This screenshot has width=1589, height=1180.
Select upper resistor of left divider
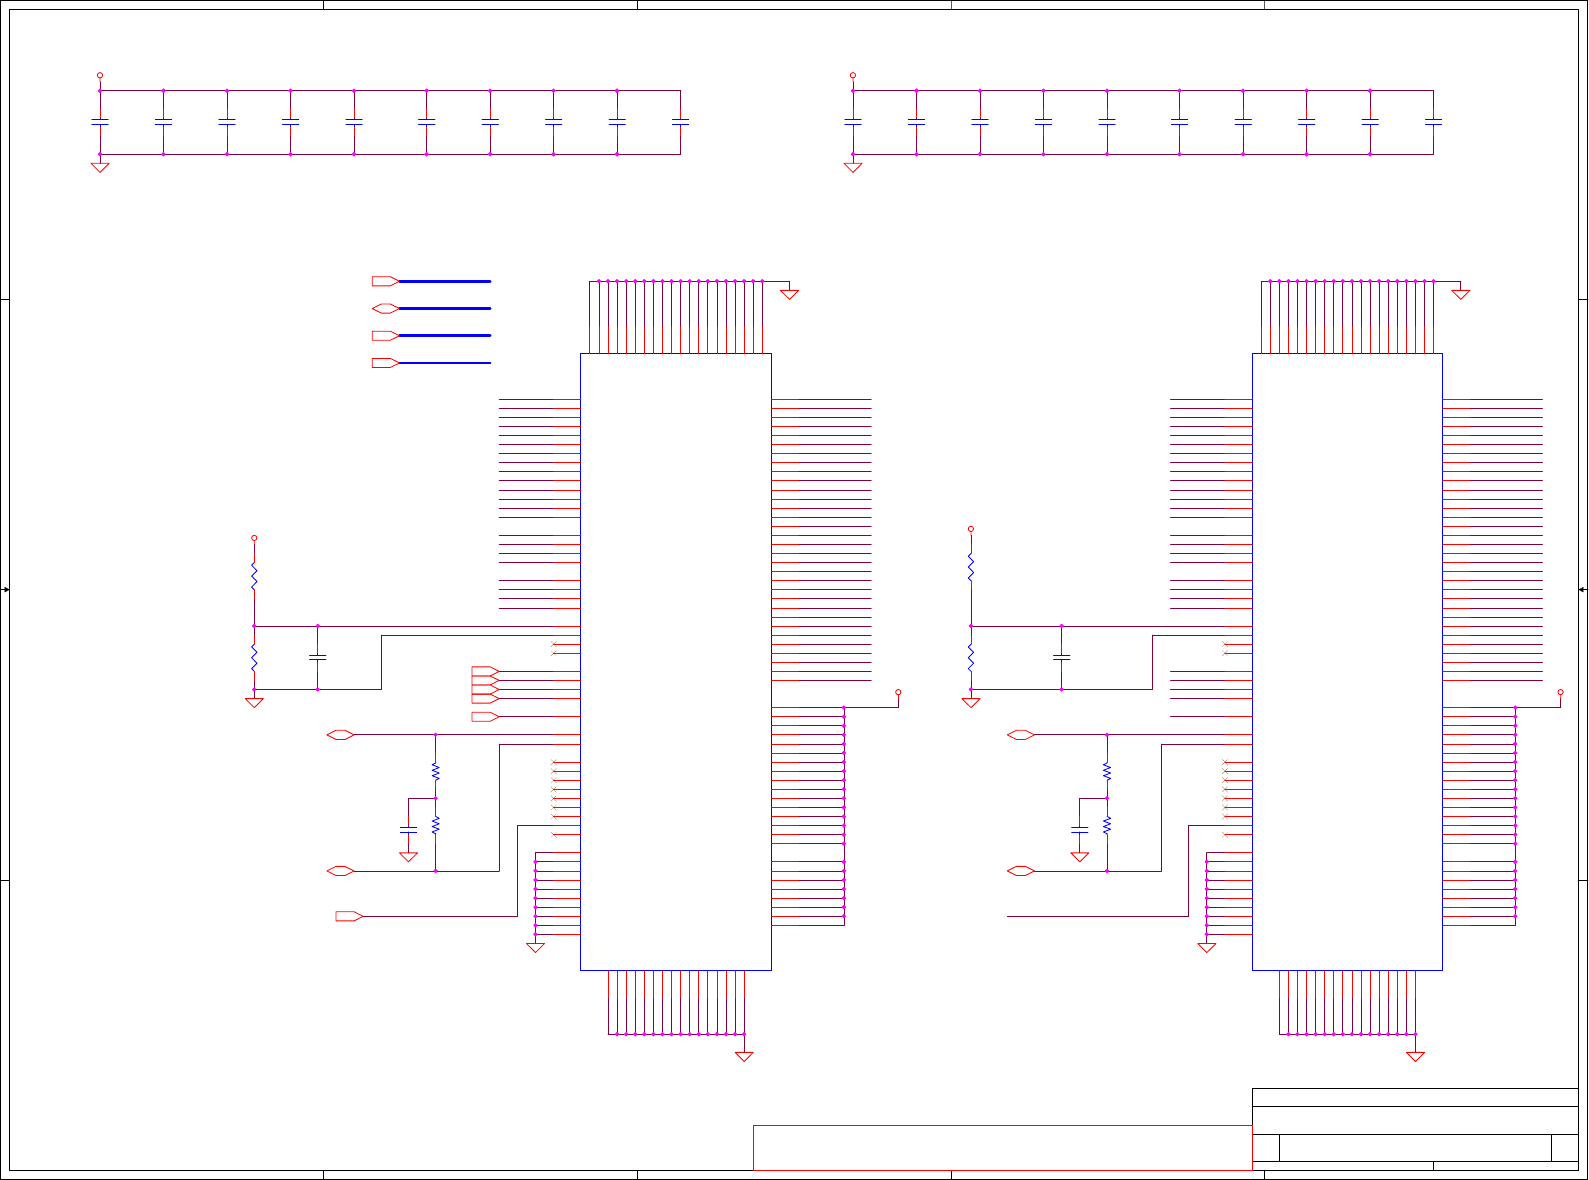(254, 577)
